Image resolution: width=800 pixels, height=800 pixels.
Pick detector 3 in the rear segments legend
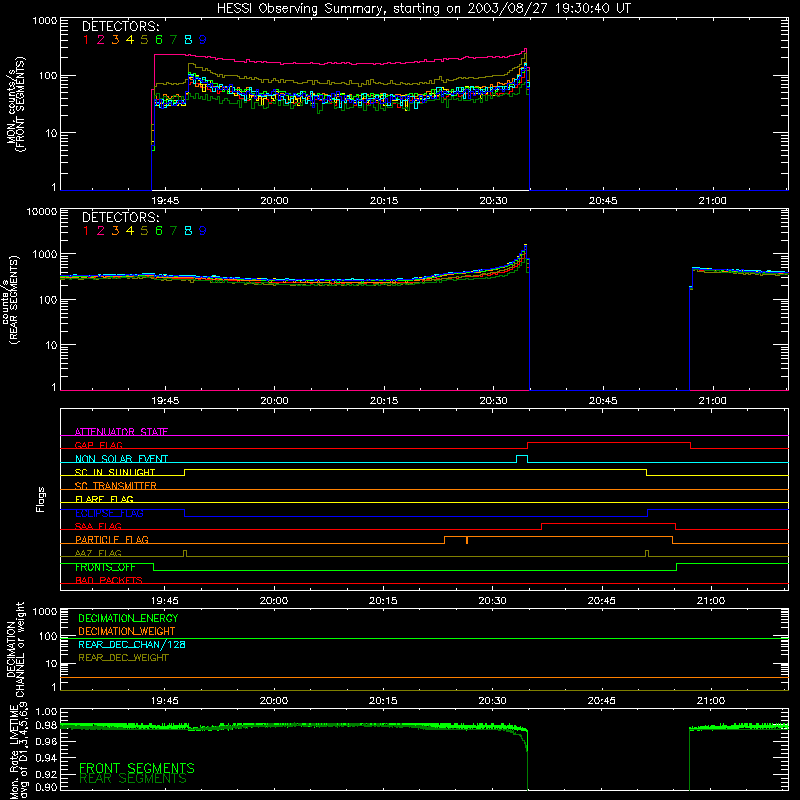115,231
